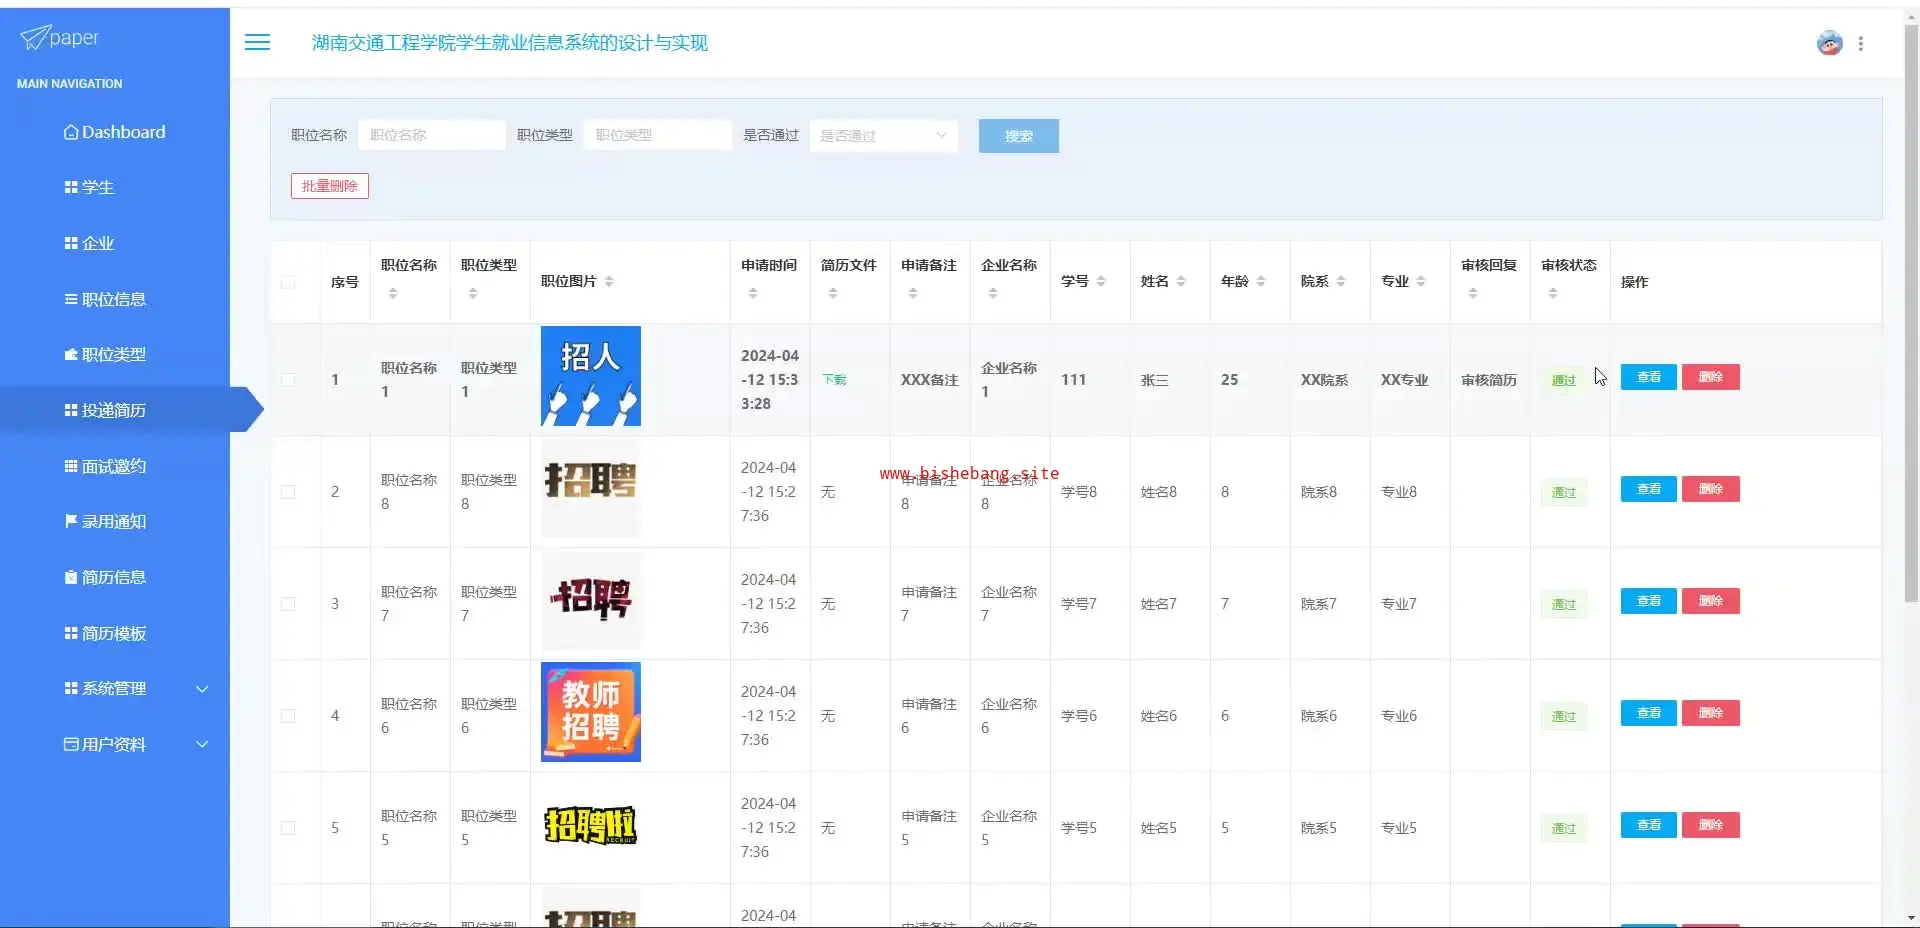Viewport: 1920px width, 928px height.
Task: Toggle the select-all header checkbox
Action: 288,282
